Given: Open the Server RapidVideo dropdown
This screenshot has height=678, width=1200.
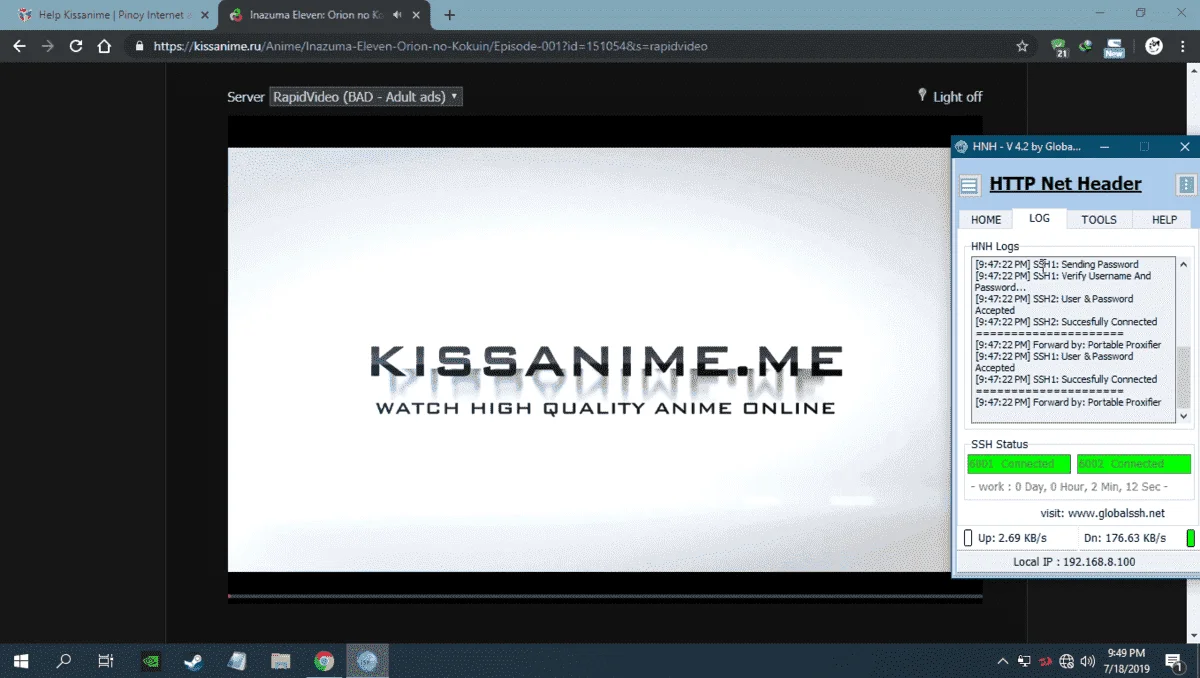Looking at the screenshot, I should [366, 97].
